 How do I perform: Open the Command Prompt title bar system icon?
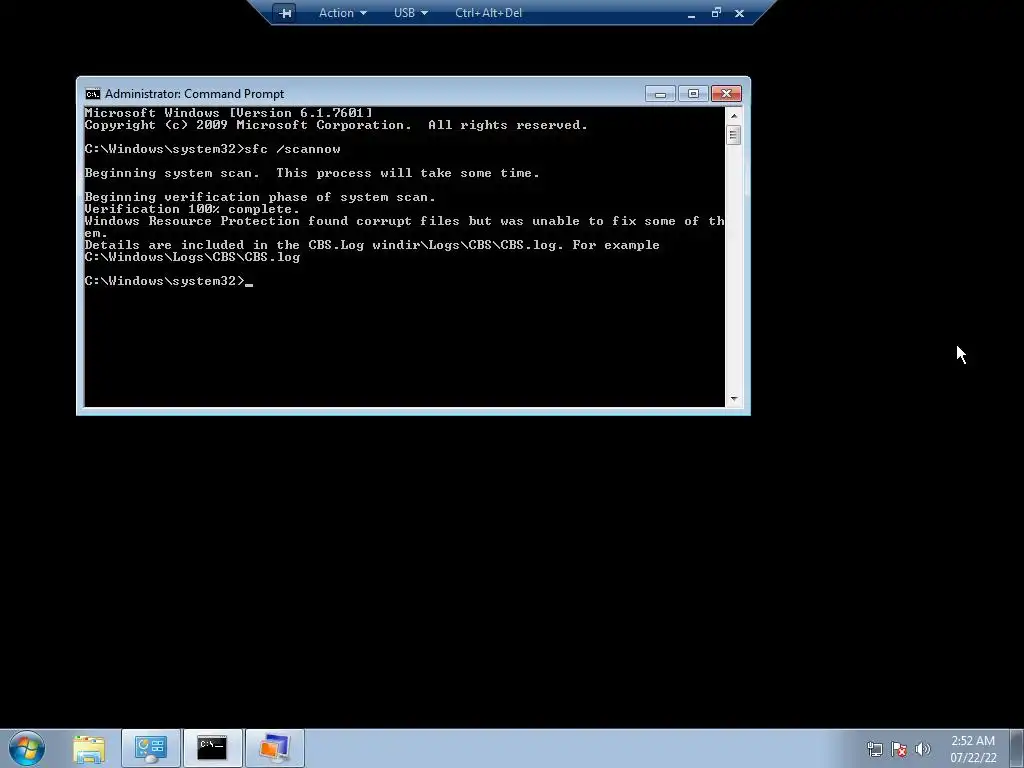[93, 94]
